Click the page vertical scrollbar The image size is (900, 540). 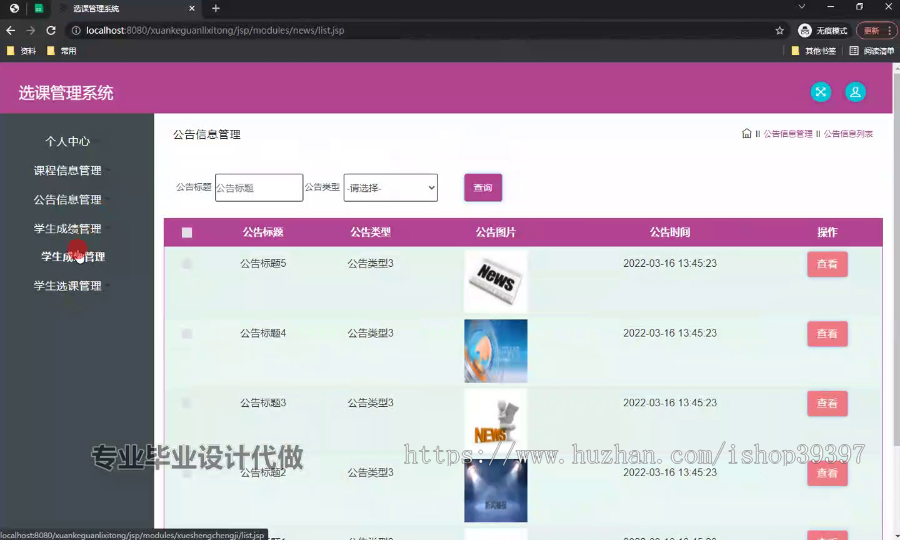pos(896,258)
